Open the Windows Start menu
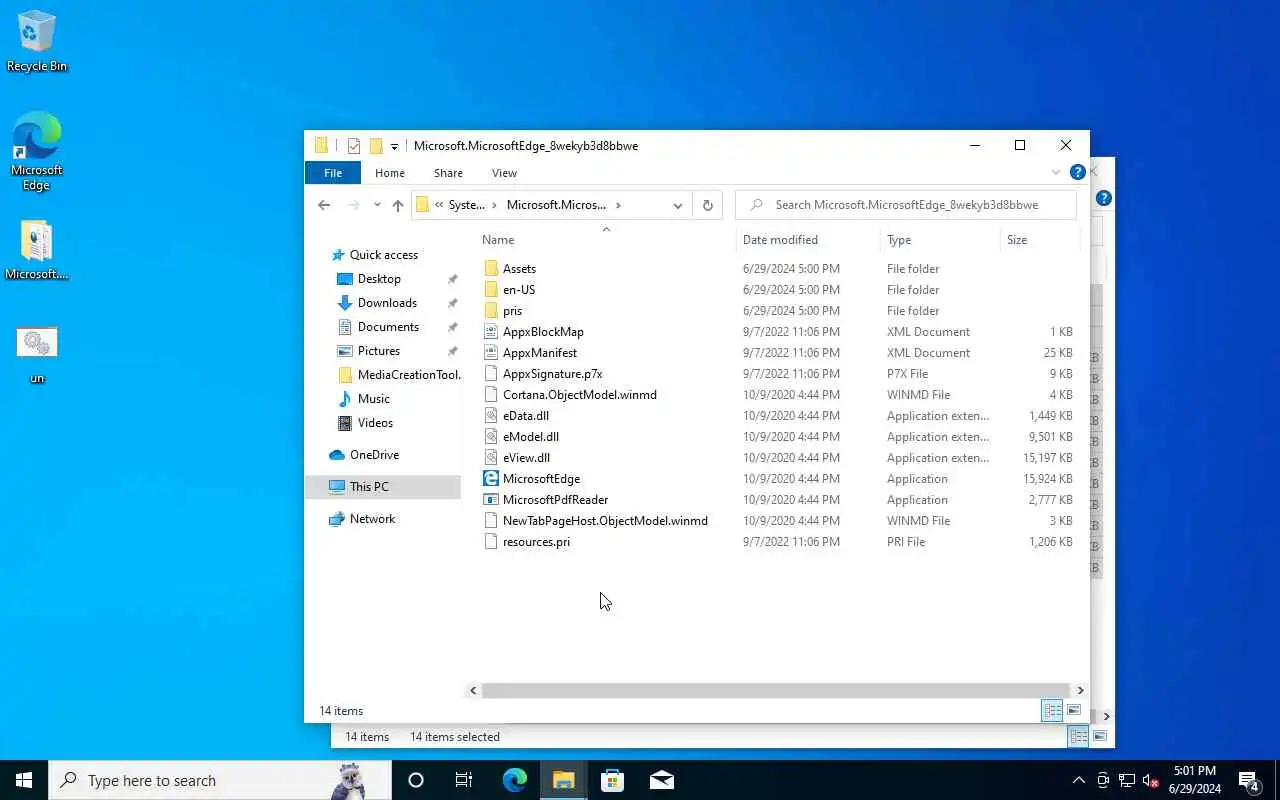 click(x=24, y=780)
